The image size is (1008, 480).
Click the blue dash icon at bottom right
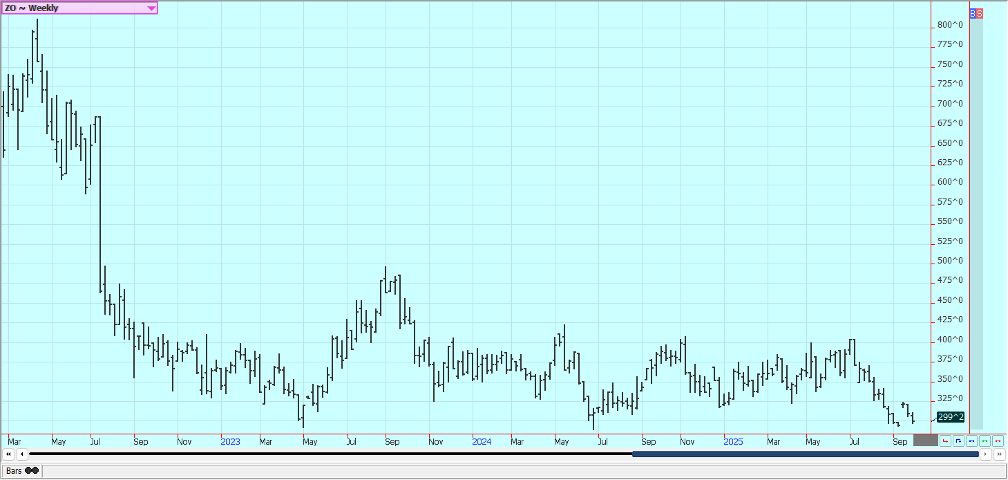coord(971,440)
